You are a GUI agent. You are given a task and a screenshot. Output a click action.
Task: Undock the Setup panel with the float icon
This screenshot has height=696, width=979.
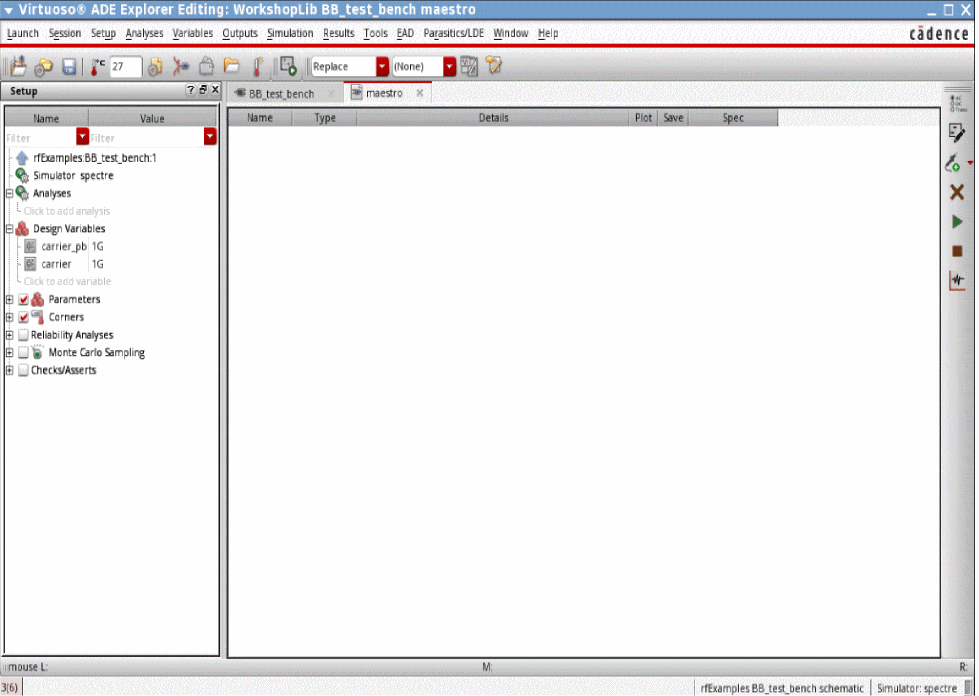[x=203, y=90]
